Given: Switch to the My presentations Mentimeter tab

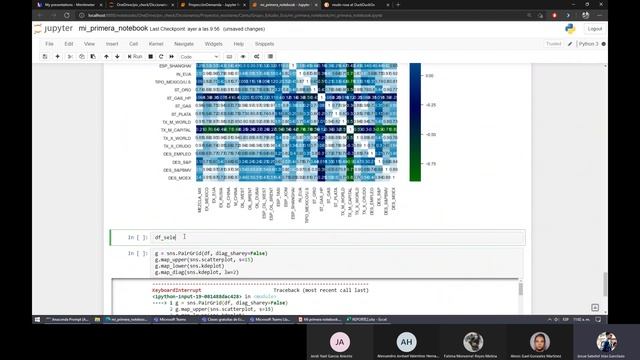Looking at the screenshot, I should 69,5.
